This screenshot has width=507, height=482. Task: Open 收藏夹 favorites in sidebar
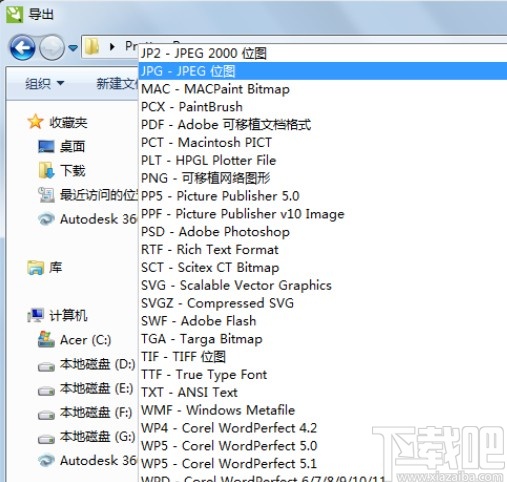[68, 123]
